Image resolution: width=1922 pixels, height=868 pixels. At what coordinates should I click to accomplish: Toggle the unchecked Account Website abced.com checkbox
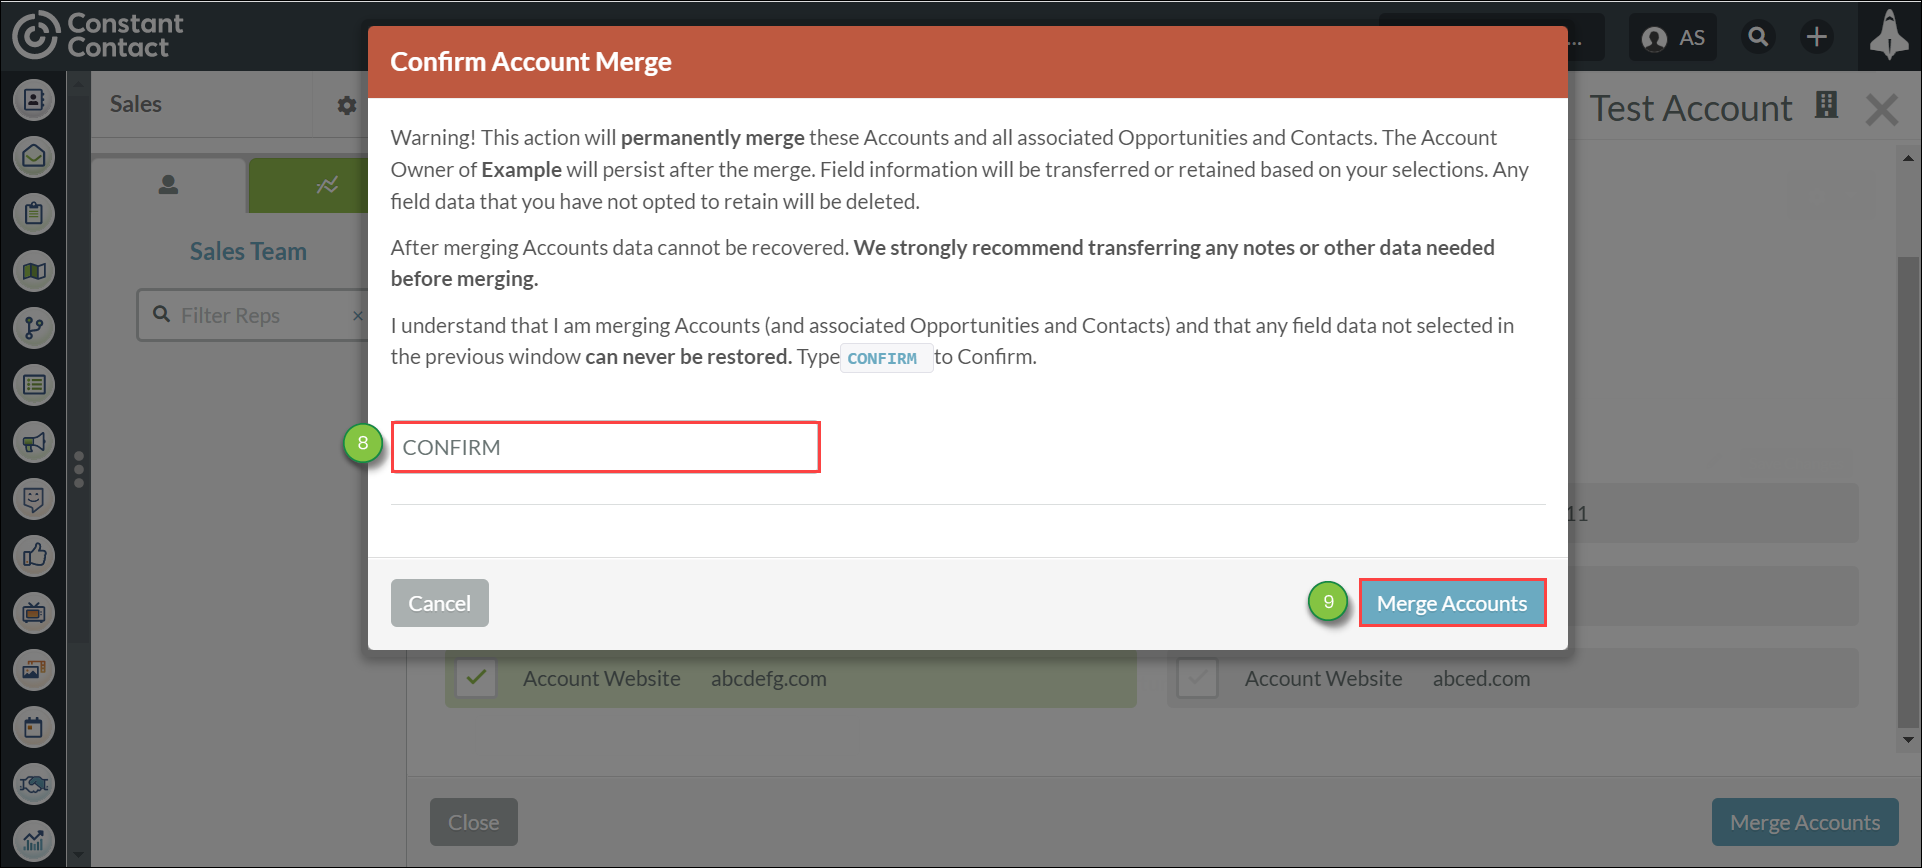[1197, 678]
